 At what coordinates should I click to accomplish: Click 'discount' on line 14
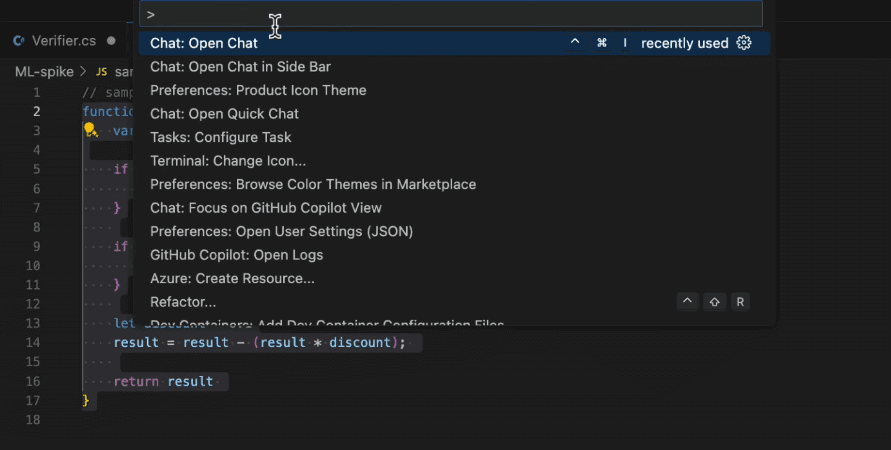pyautogui.click(x=360, y=342)
